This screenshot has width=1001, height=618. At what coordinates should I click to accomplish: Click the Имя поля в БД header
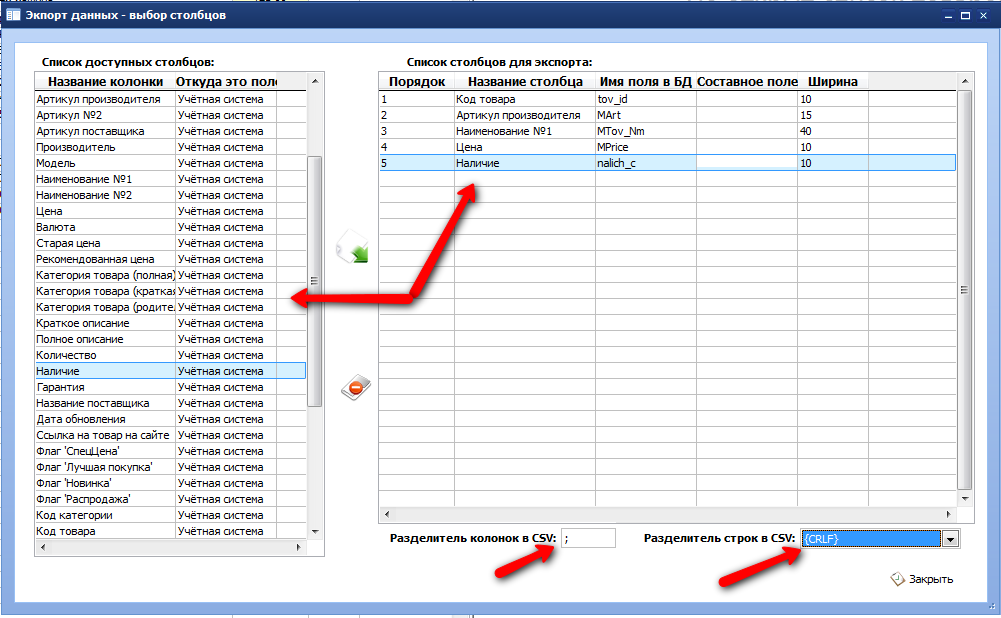coord(645,82)
